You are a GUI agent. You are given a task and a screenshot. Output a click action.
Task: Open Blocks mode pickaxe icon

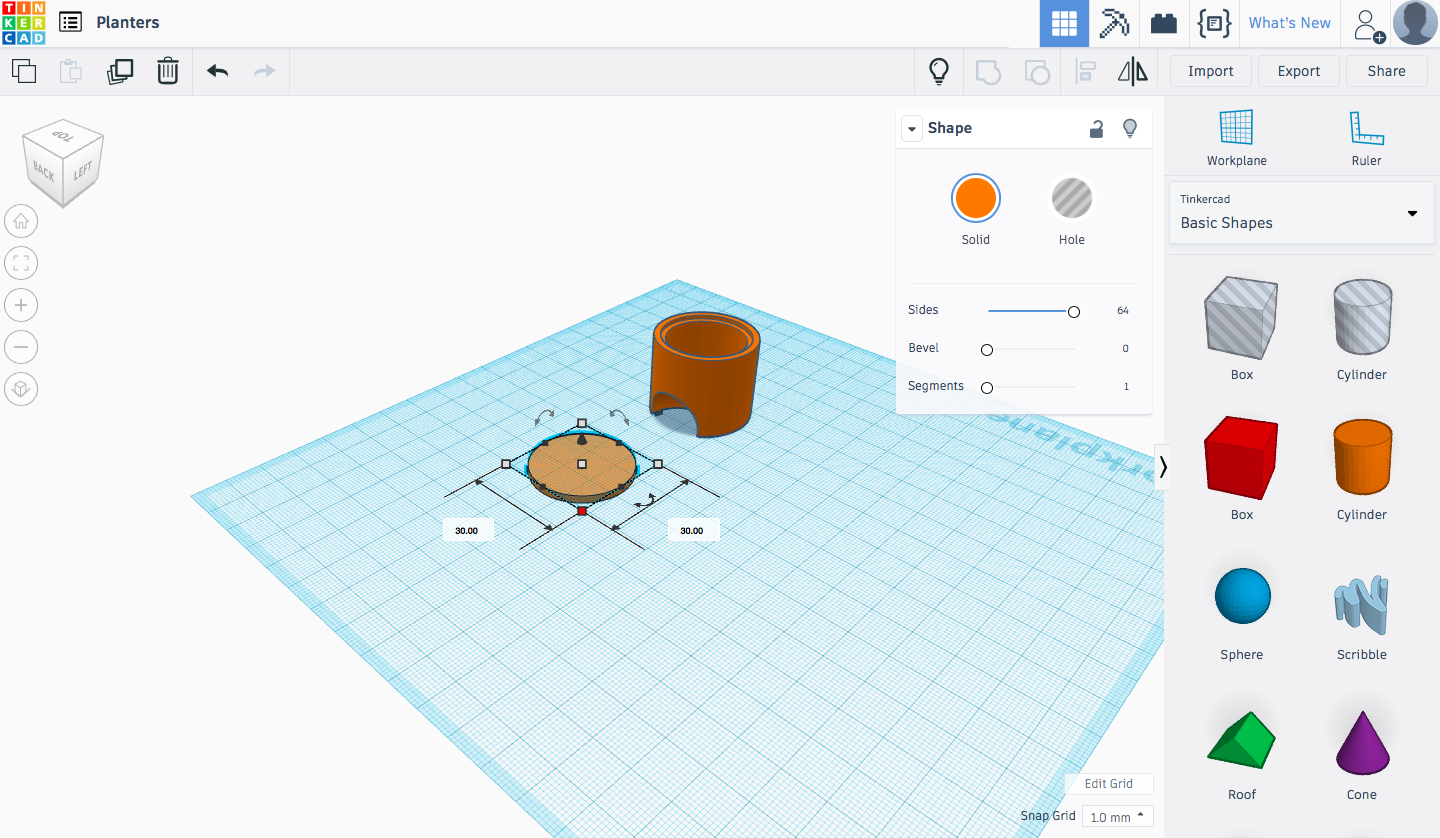1114,23
